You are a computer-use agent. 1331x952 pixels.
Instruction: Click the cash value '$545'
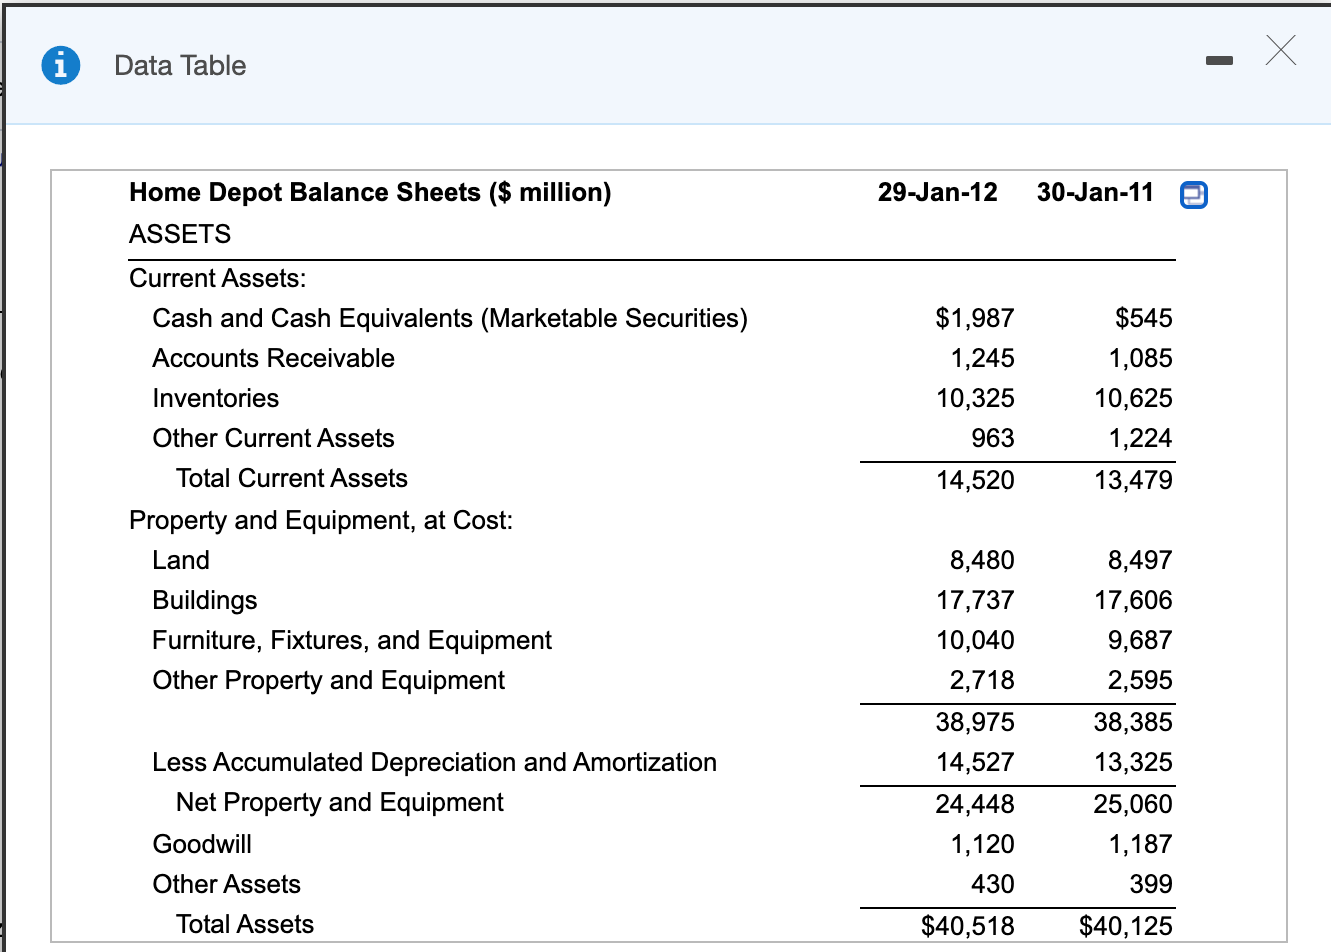[x=1143, y=318]
